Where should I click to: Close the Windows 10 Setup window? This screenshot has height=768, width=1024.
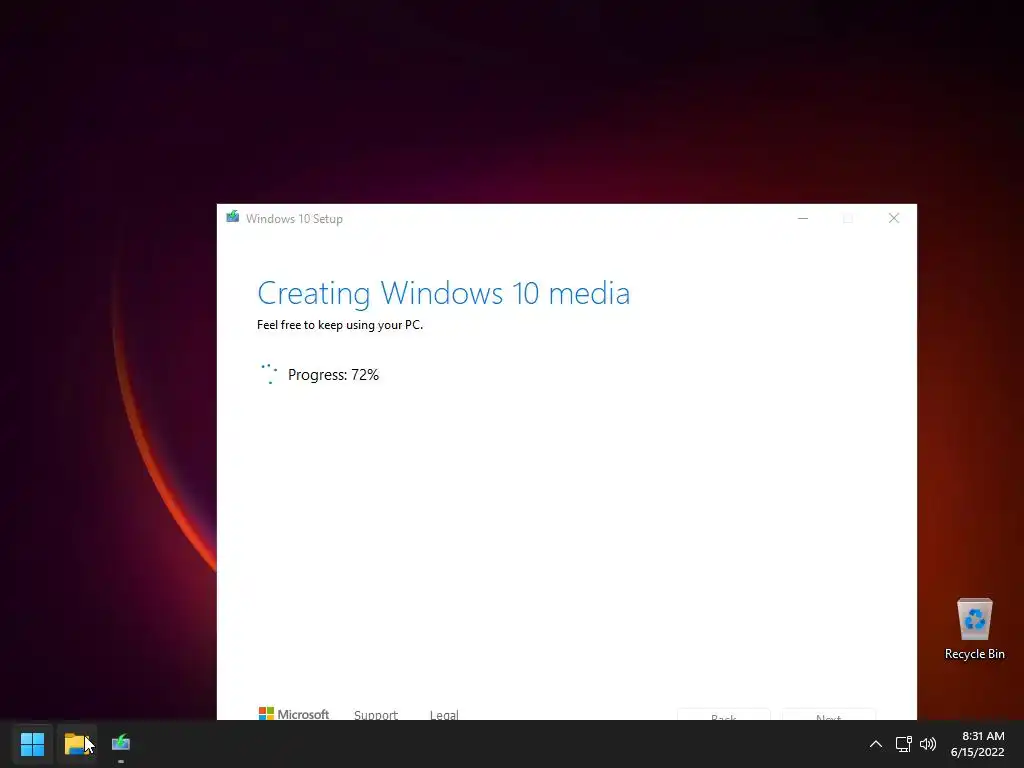coord(893,218)
